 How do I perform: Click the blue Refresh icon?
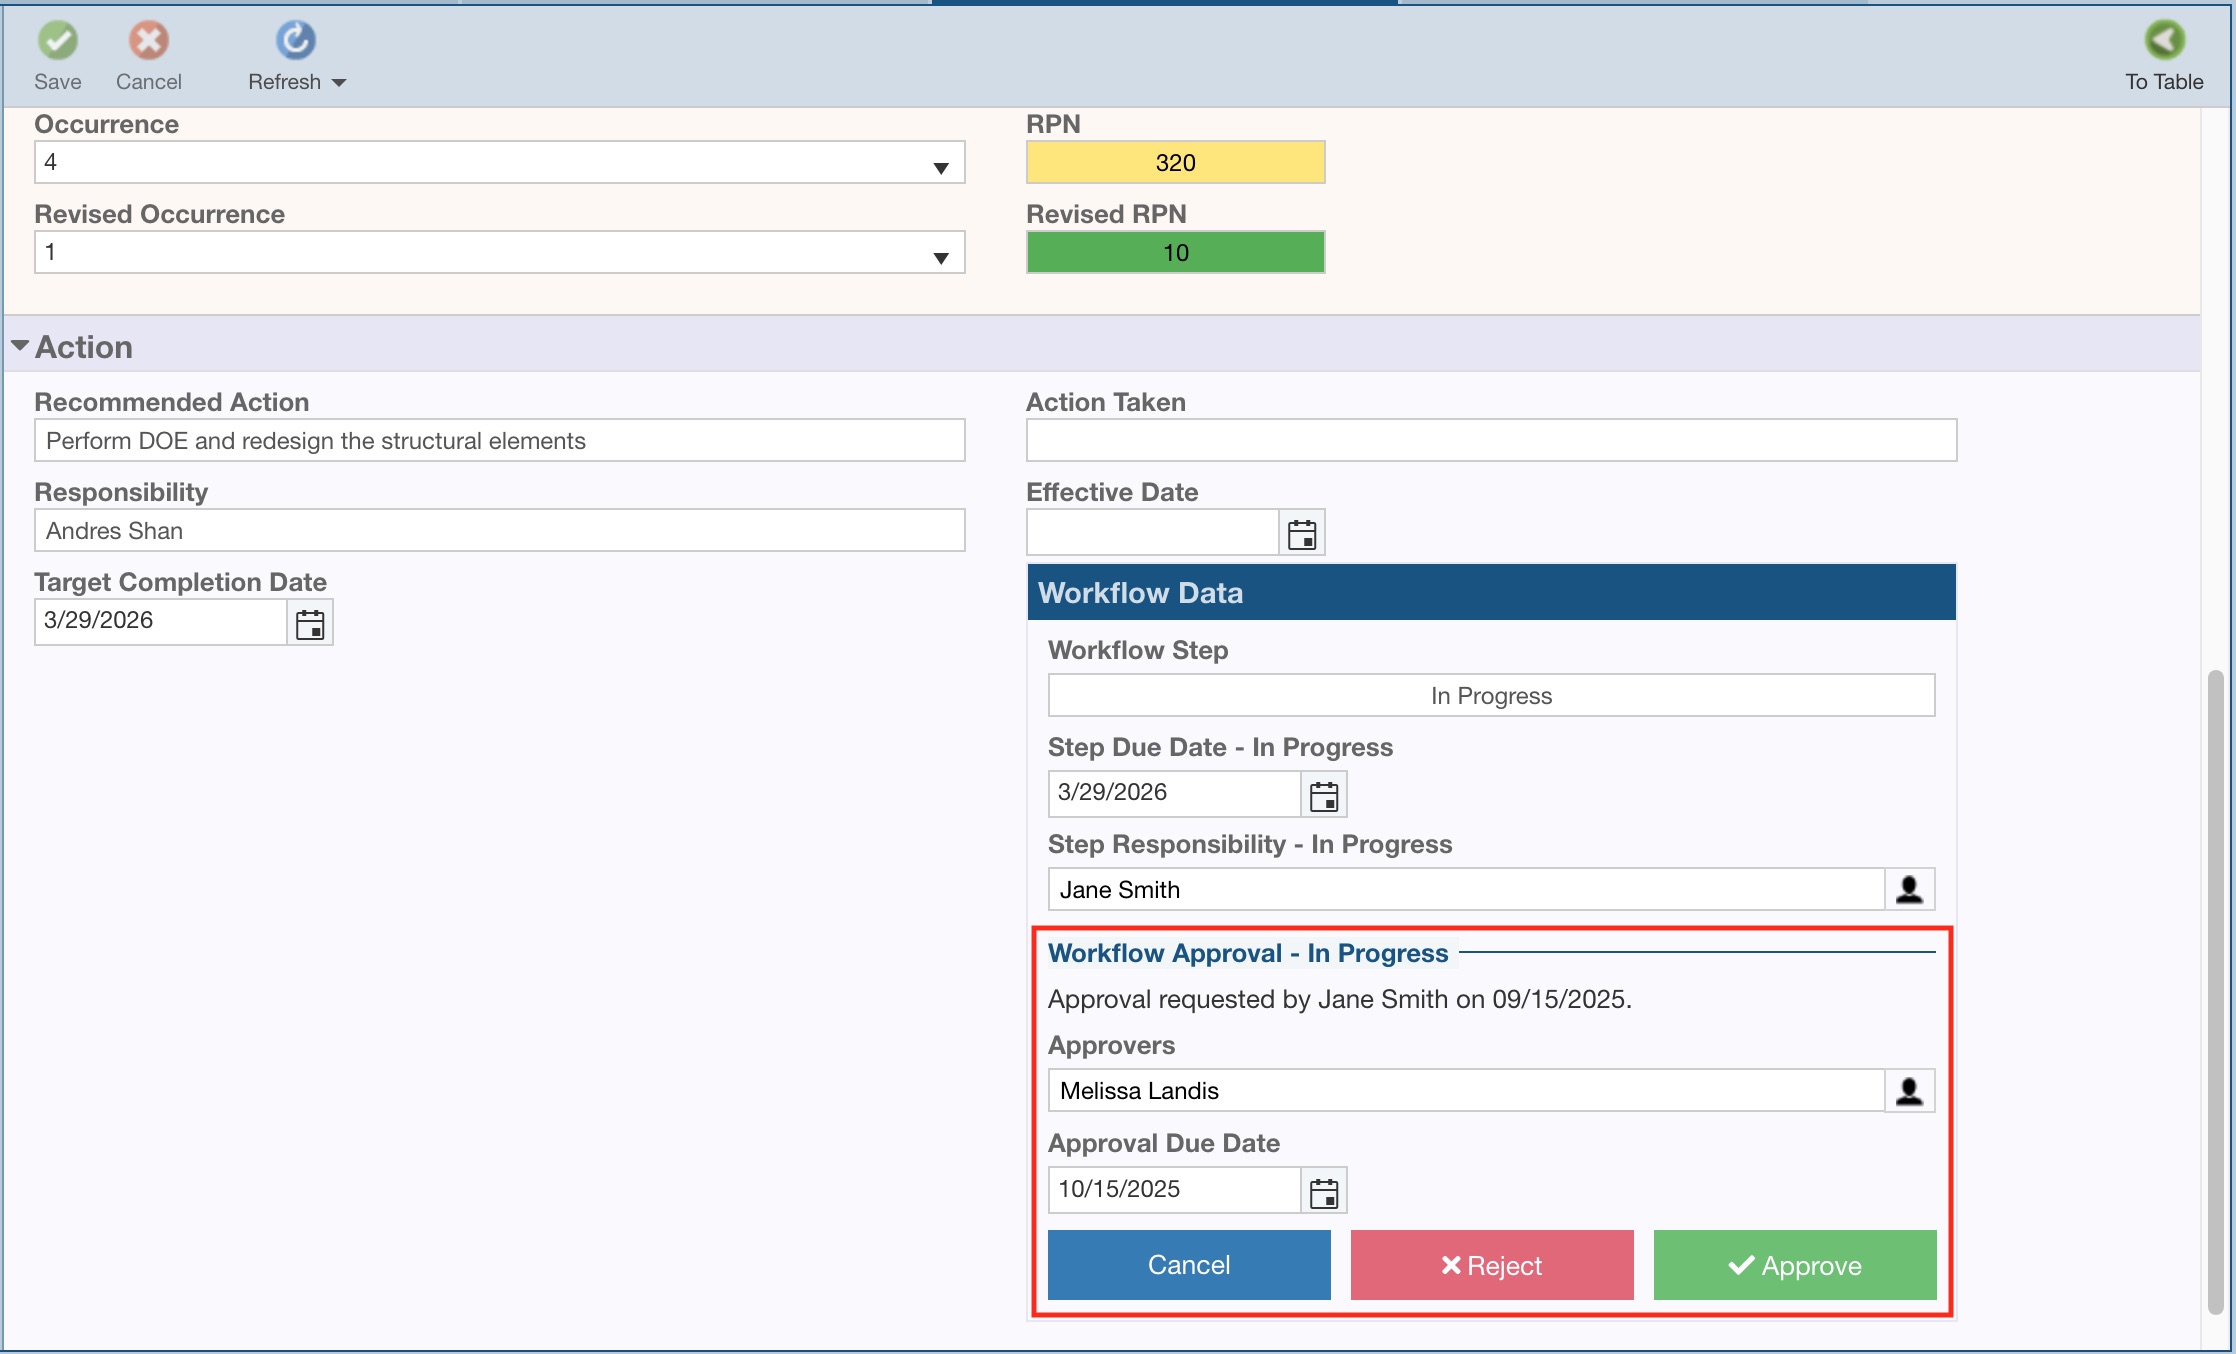(295, 41)
